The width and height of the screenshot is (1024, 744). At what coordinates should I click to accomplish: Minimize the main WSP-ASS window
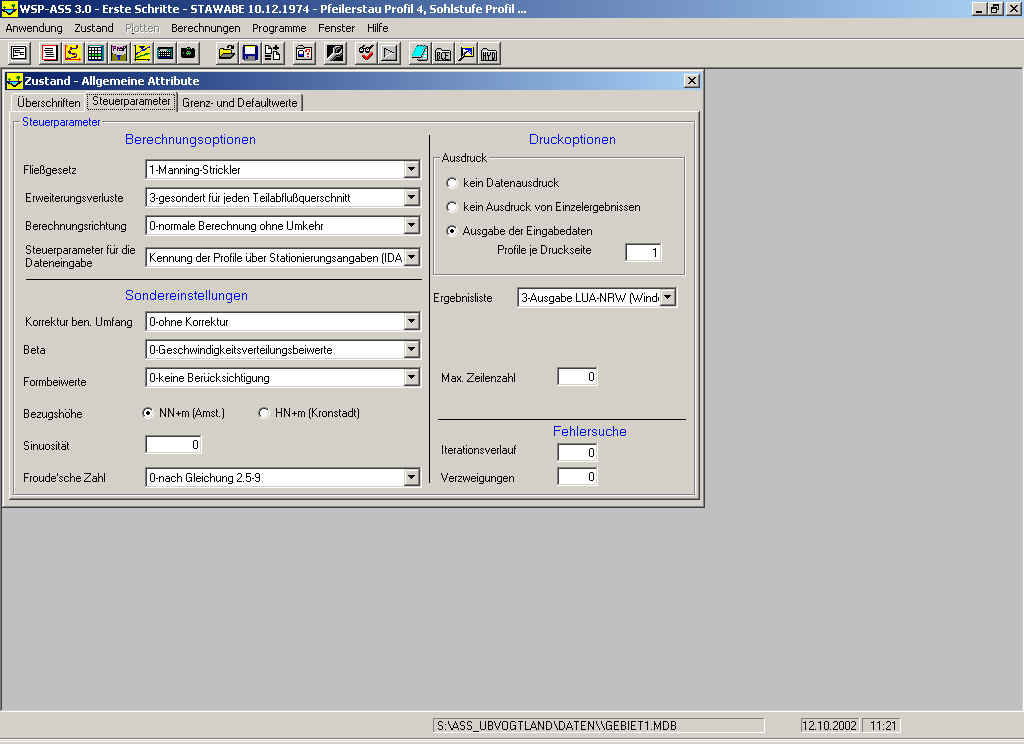pyautogui.click(x=980, y=8)
